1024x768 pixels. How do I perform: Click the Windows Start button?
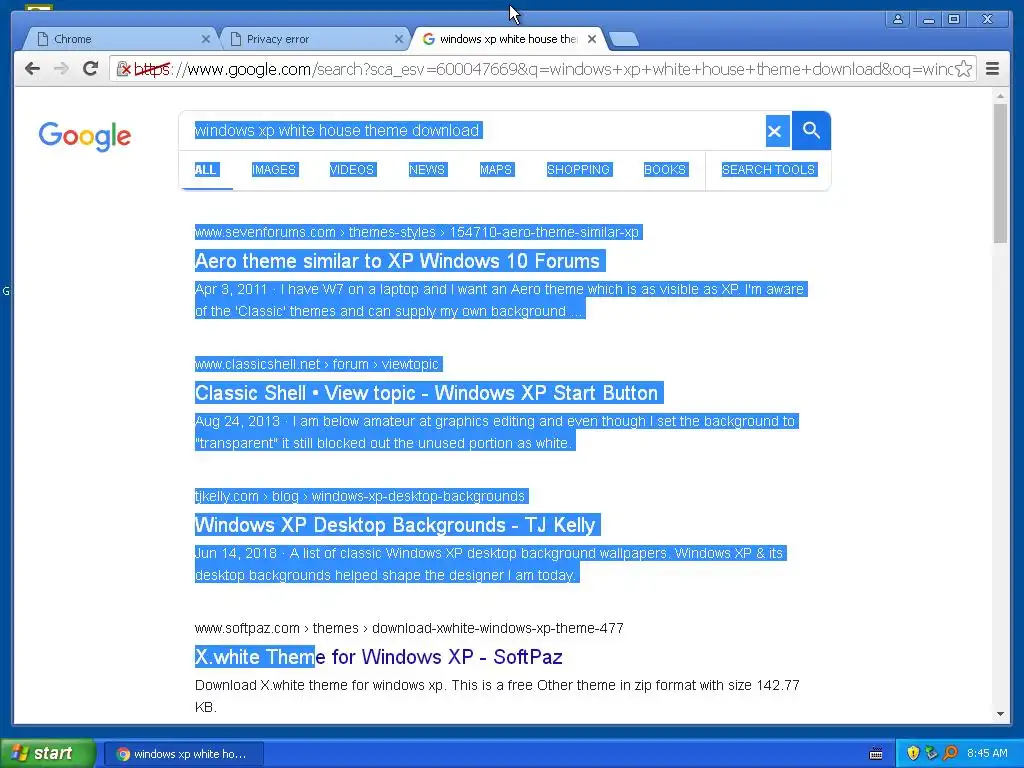pyautogui.click(x=48, y=753)
